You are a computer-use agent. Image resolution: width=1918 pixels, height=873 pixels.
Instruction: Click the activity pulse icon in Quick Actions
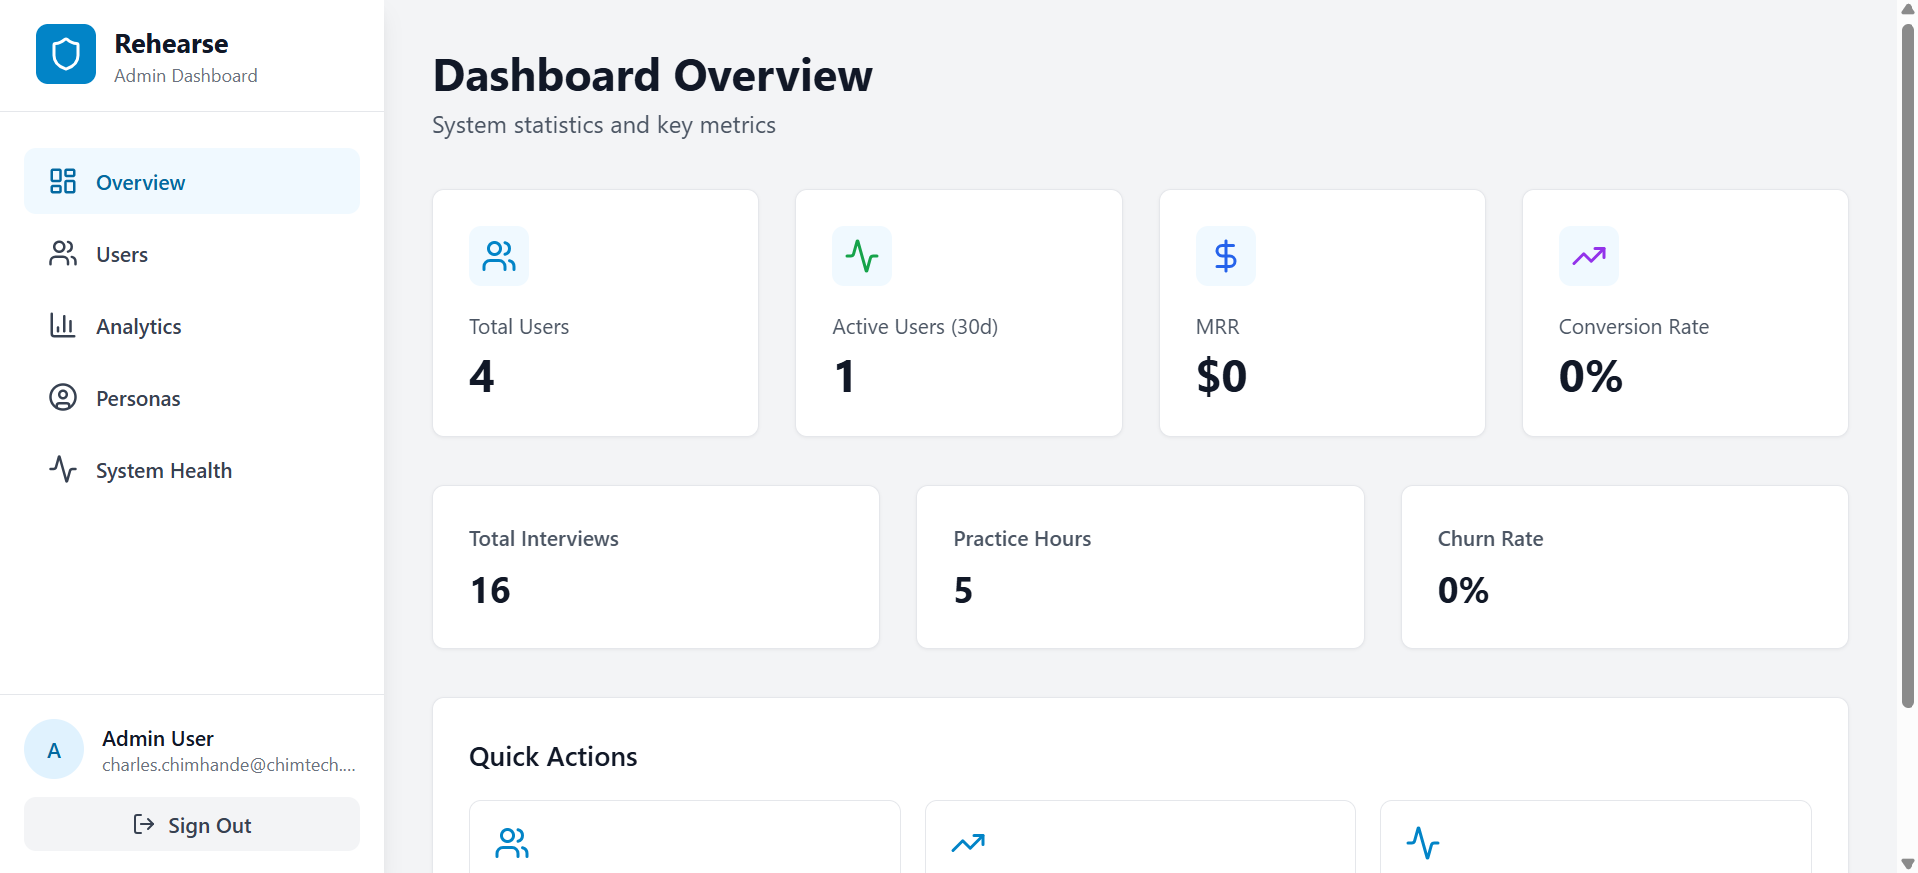click(x=1423, y=843)
